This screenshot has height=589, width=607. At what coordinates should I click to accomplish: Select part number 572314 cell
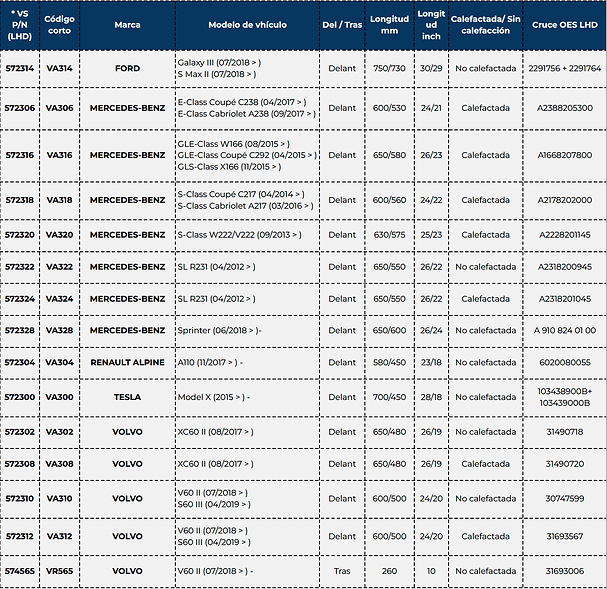19,68
